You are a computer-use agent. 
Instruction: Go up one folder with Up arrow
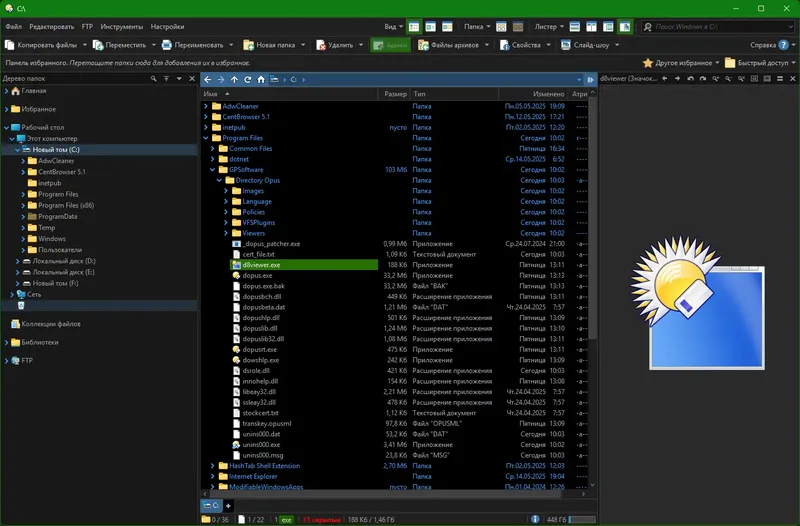pos(234,78)
